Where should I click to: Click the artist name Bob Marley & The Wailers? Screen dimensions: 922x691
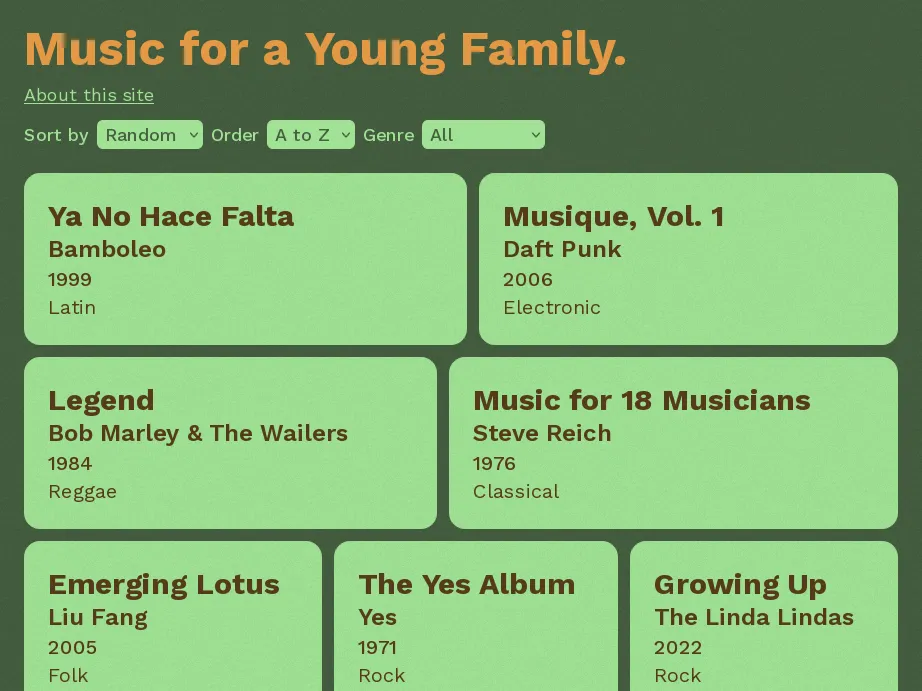[x=198, y=433]
